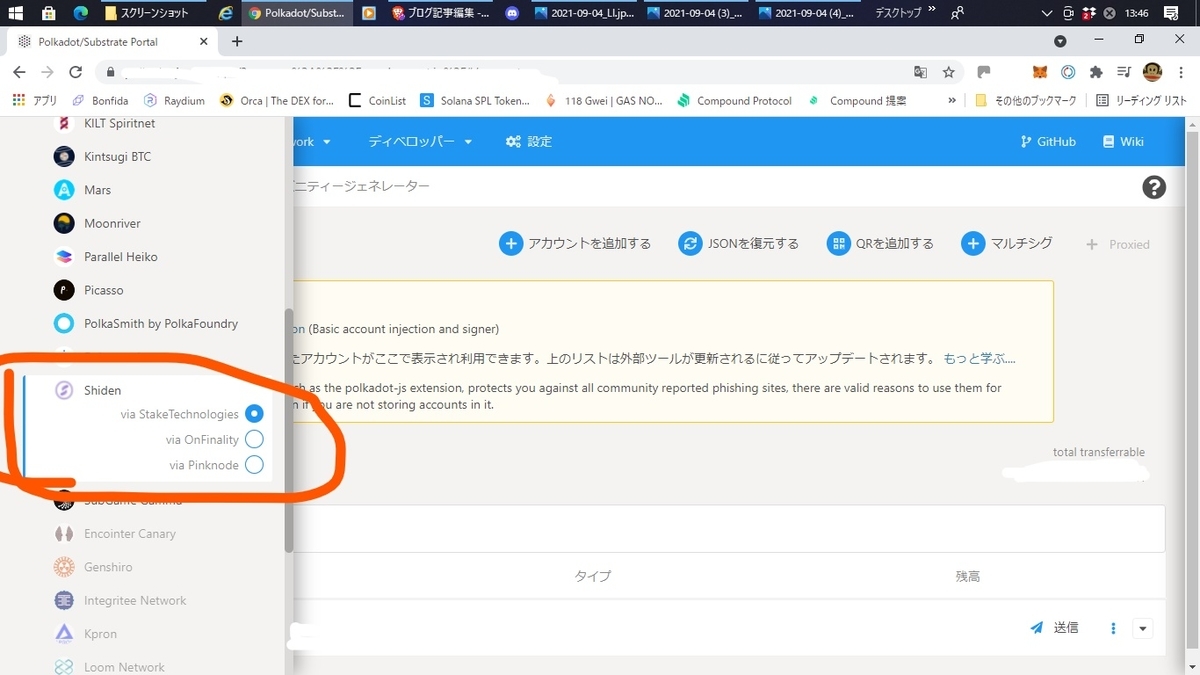Choose the Picasso network
The height and width of the screenshot is (675, 1200).
coord(103,290)
